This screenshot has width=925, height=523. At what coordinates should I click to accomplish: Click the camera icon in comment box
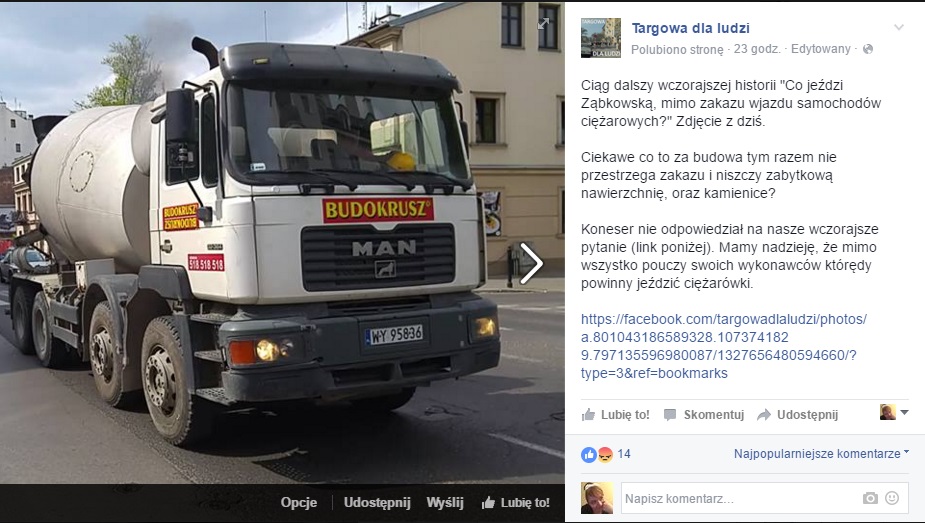[870, 499]
